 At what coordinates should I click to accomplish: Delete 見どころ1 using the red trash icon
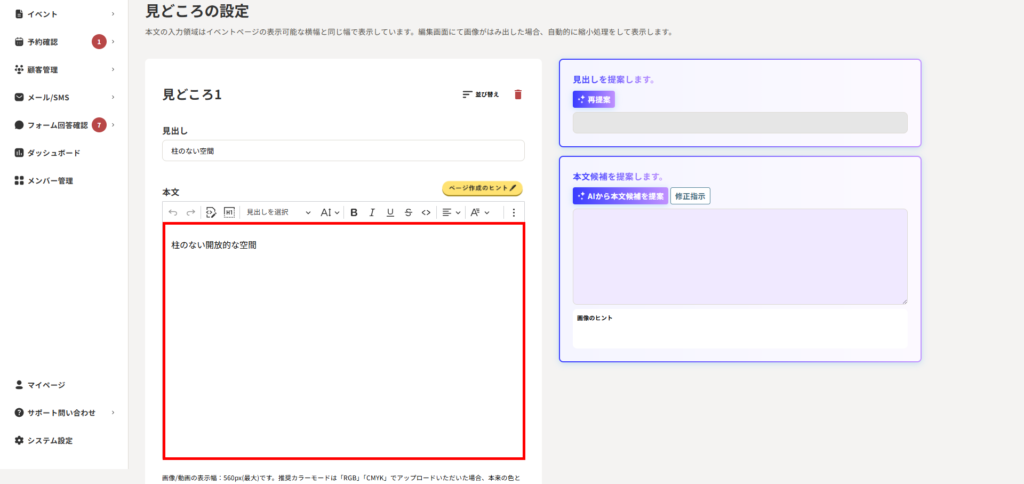pyautogui.click(x=518, y=95)
